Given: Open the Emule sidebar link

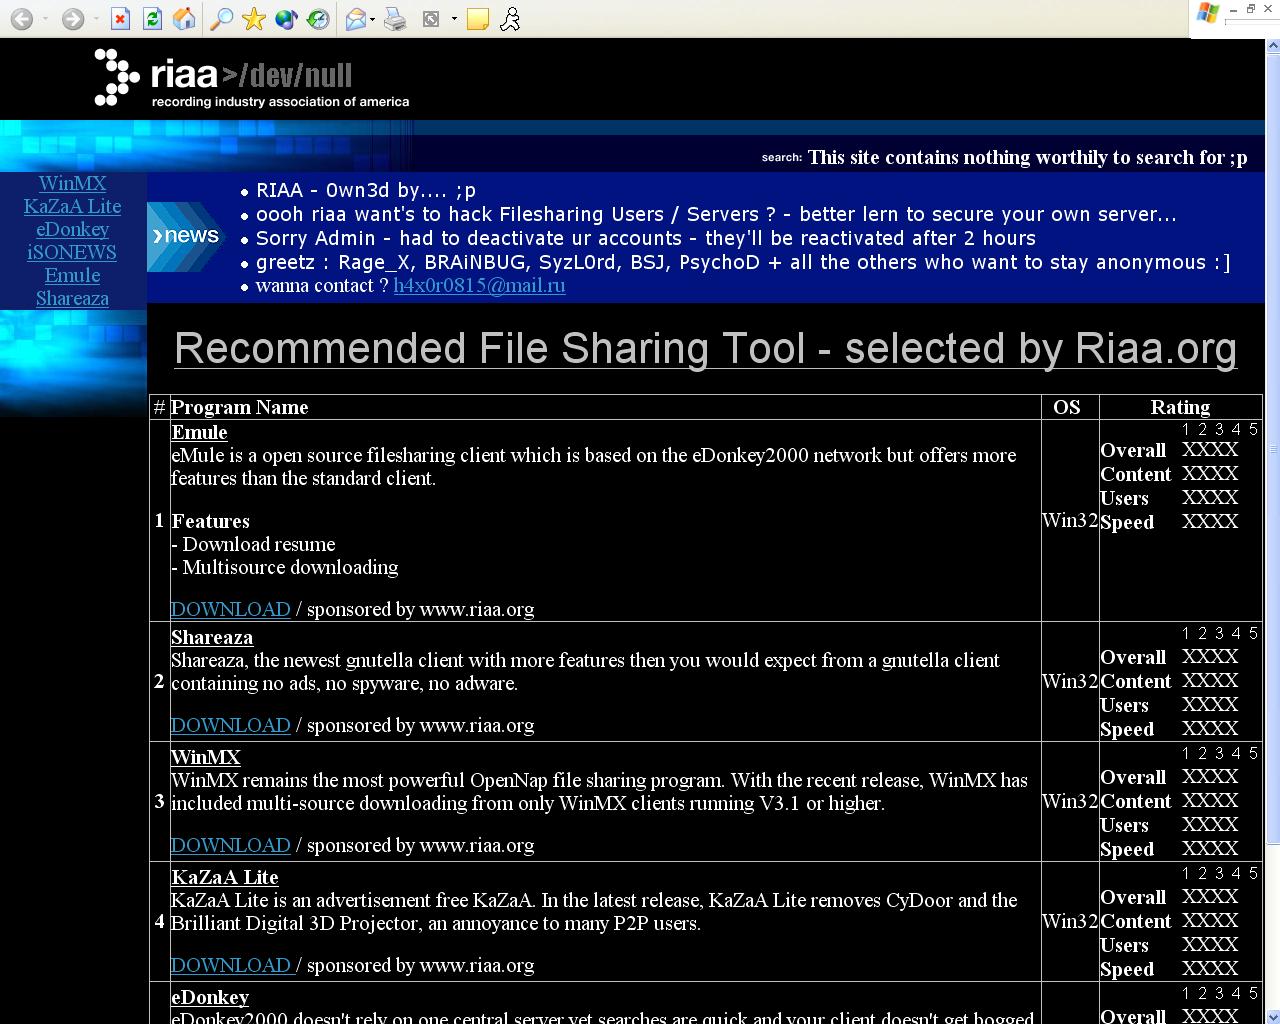Looking at the screenshot, I should 72,275.
